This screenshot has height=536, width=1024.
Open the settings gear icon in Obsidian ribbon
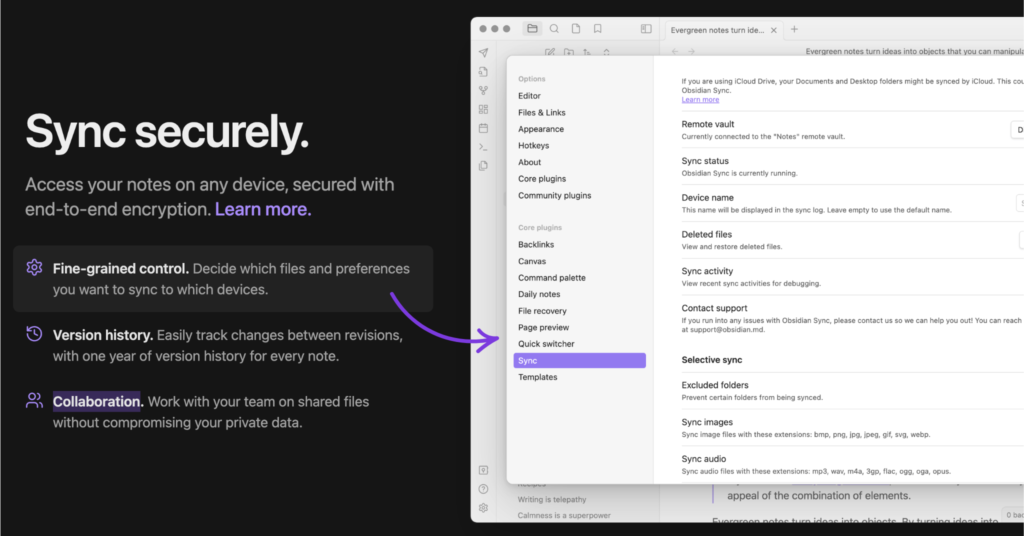(x=483, y=508)
